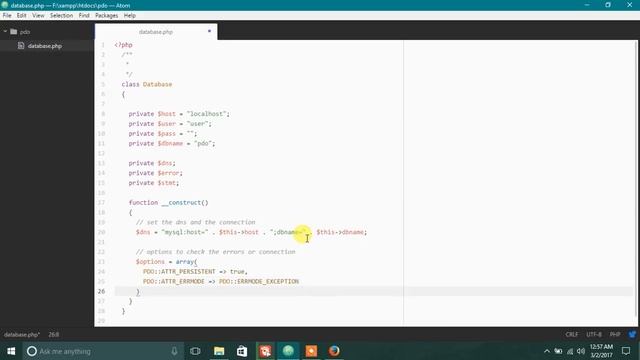Show hidden system tray icons
This screenshot has width=640, height=360.
[x=547, y=351]
